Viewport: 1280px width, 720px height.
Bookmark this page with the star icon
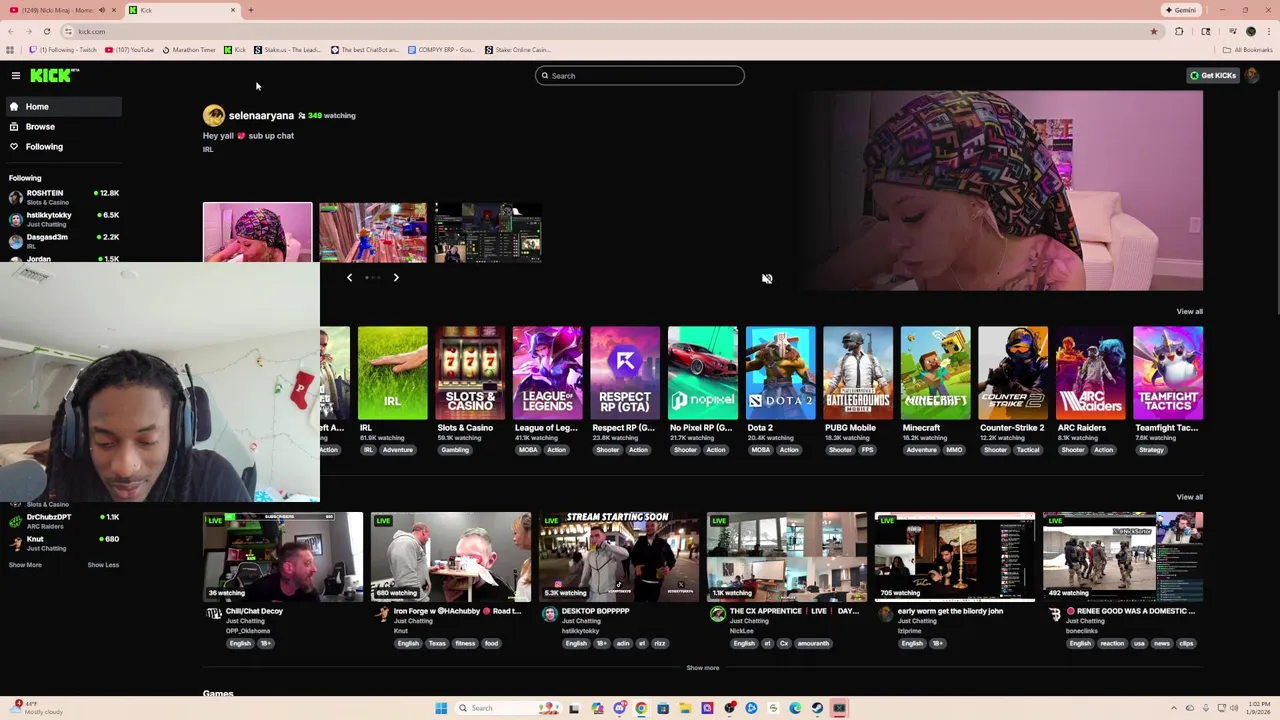1154,31
